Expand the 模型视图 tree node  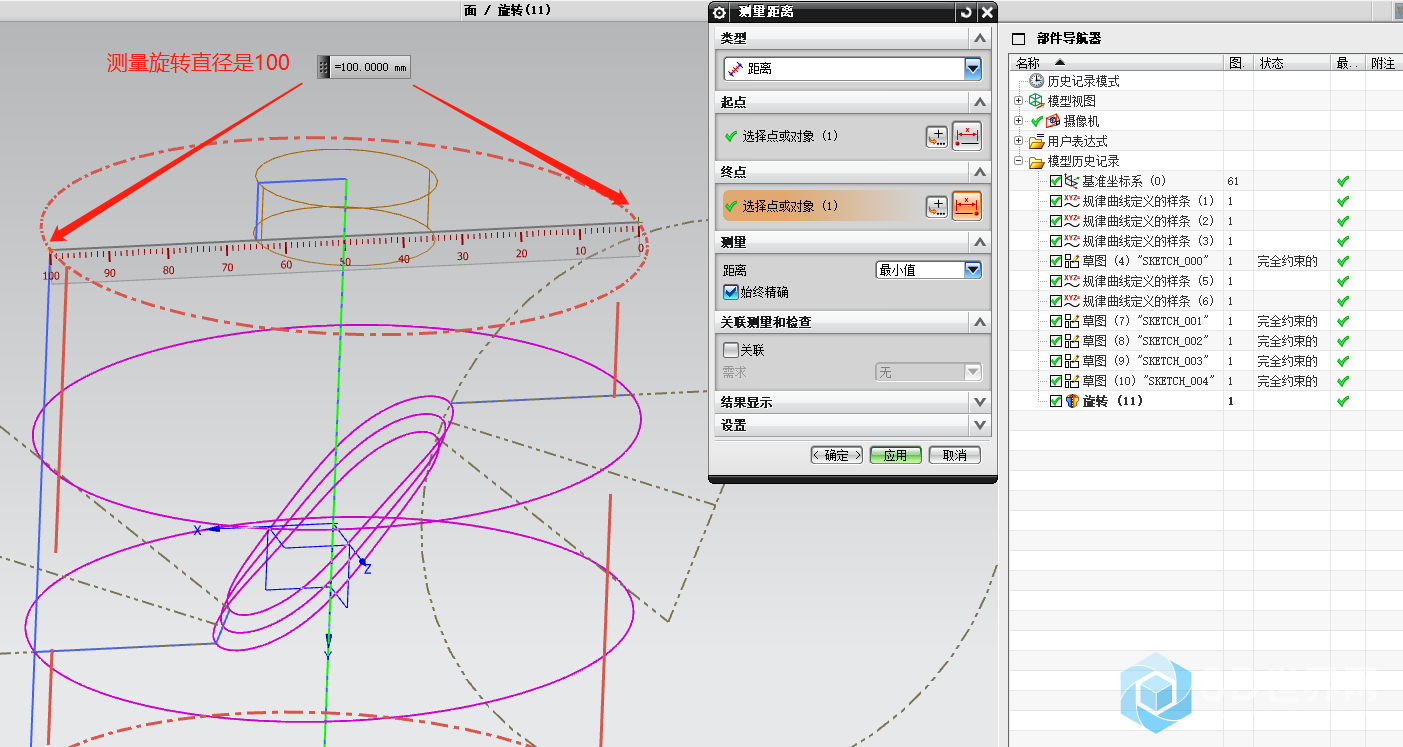coord(1019,101)
